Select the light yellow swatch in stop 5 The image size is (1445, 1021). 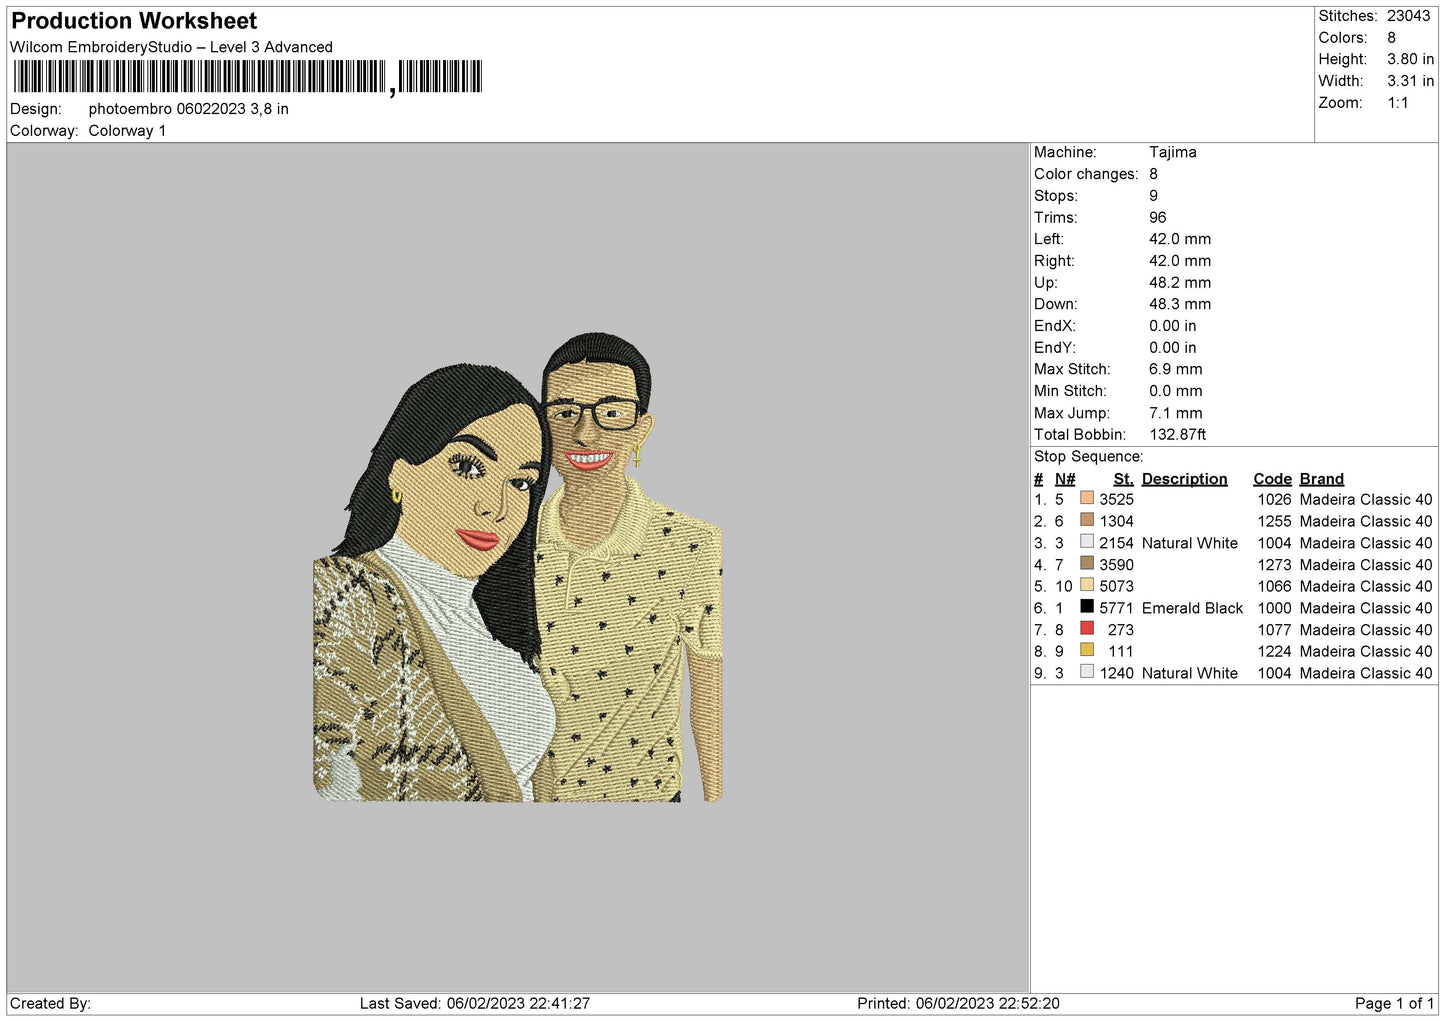1087,585
